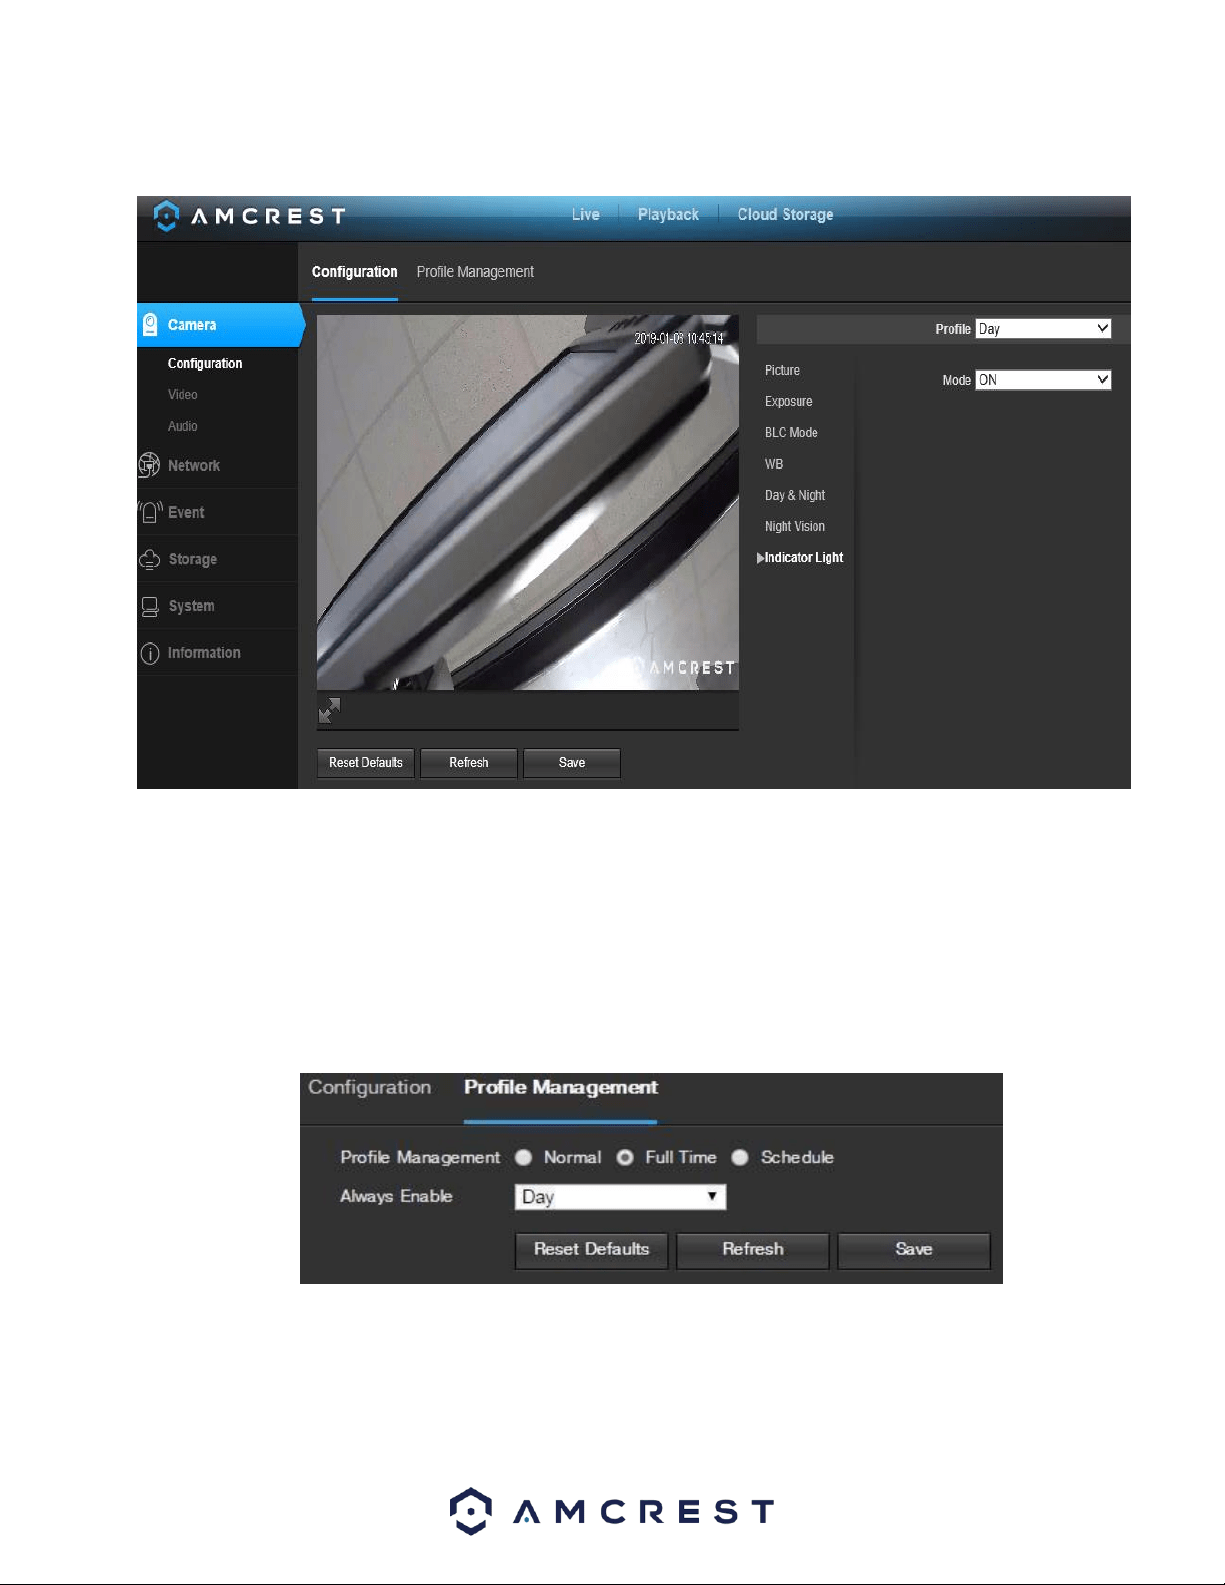Screen dimensions: 1225x1585
Task: Select the bold Profile Management tab in the lower panel
Action: coord(561,1087)
